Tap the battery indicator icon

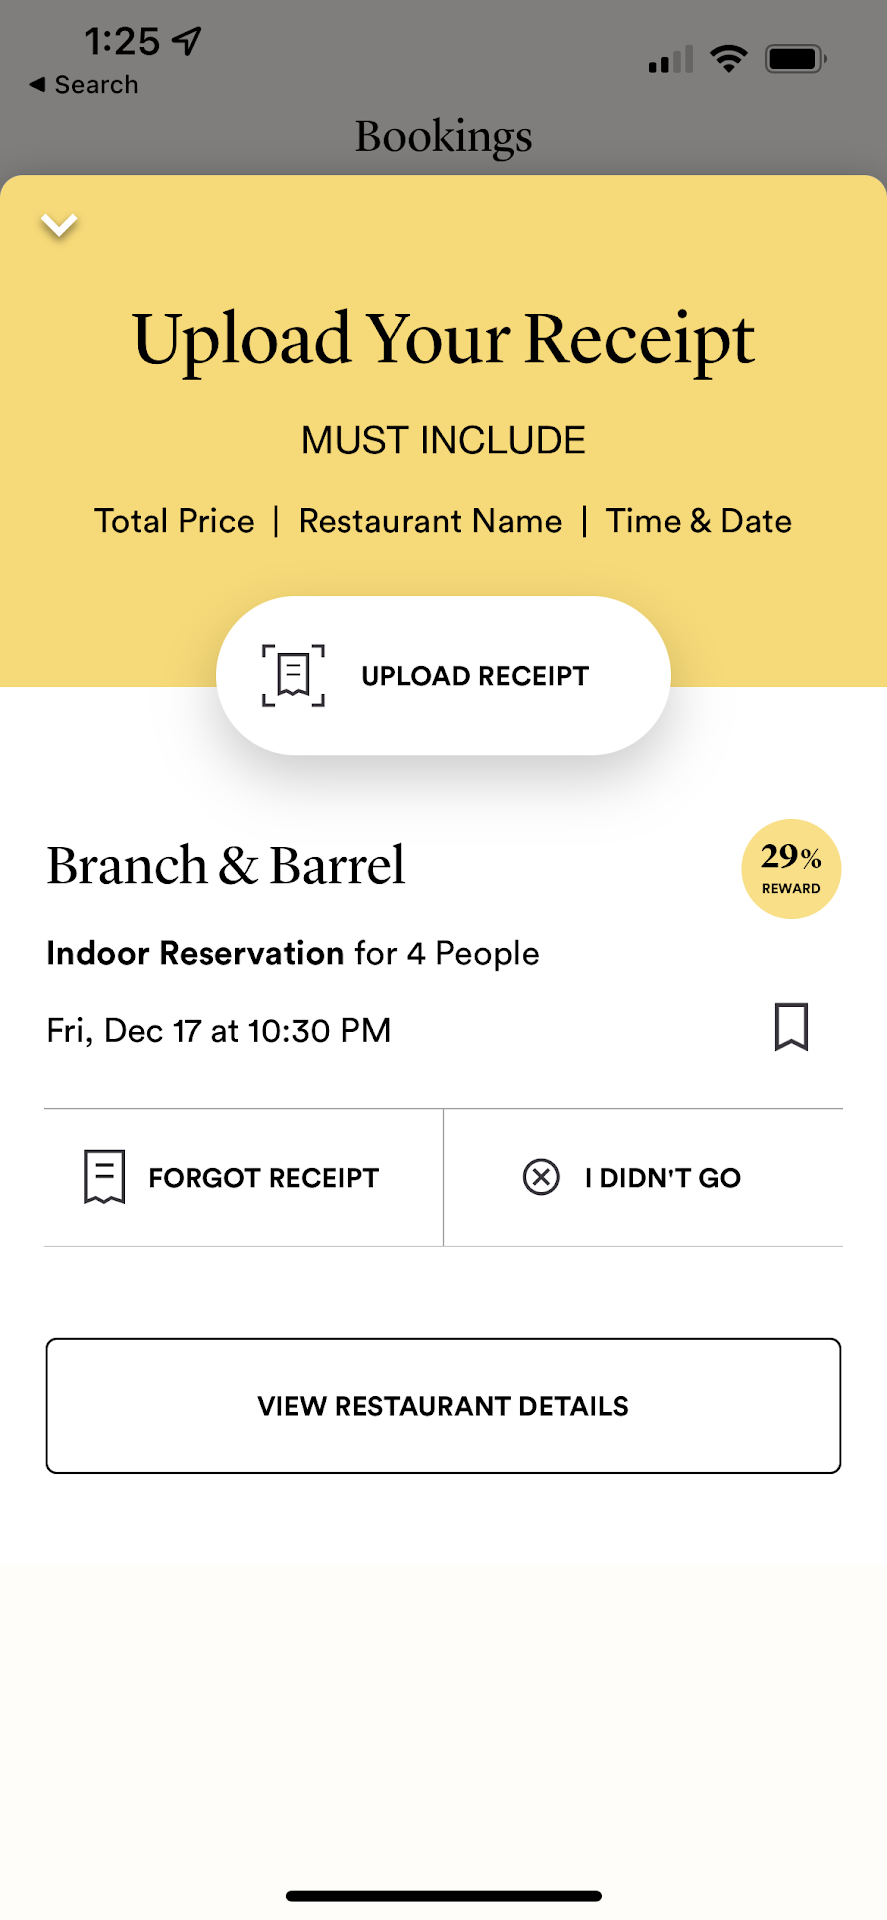795,59
